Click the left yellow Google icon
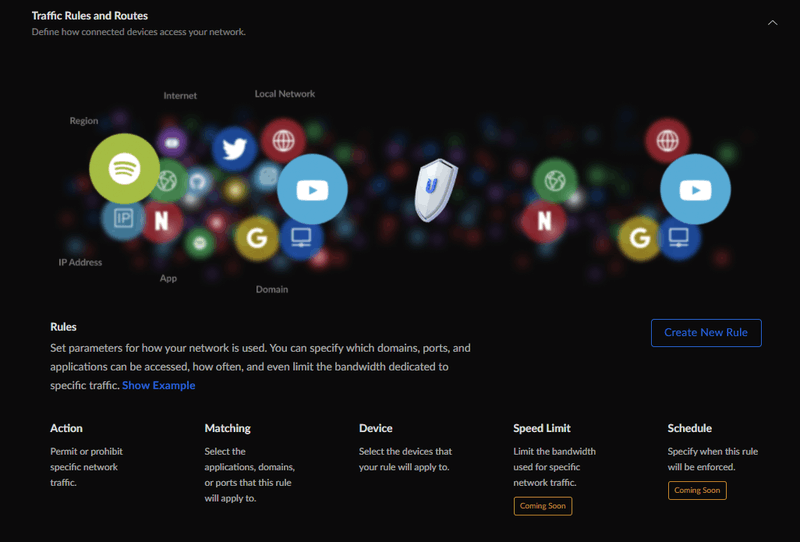This screenshot has width=800, height=542. click(257, 238)
